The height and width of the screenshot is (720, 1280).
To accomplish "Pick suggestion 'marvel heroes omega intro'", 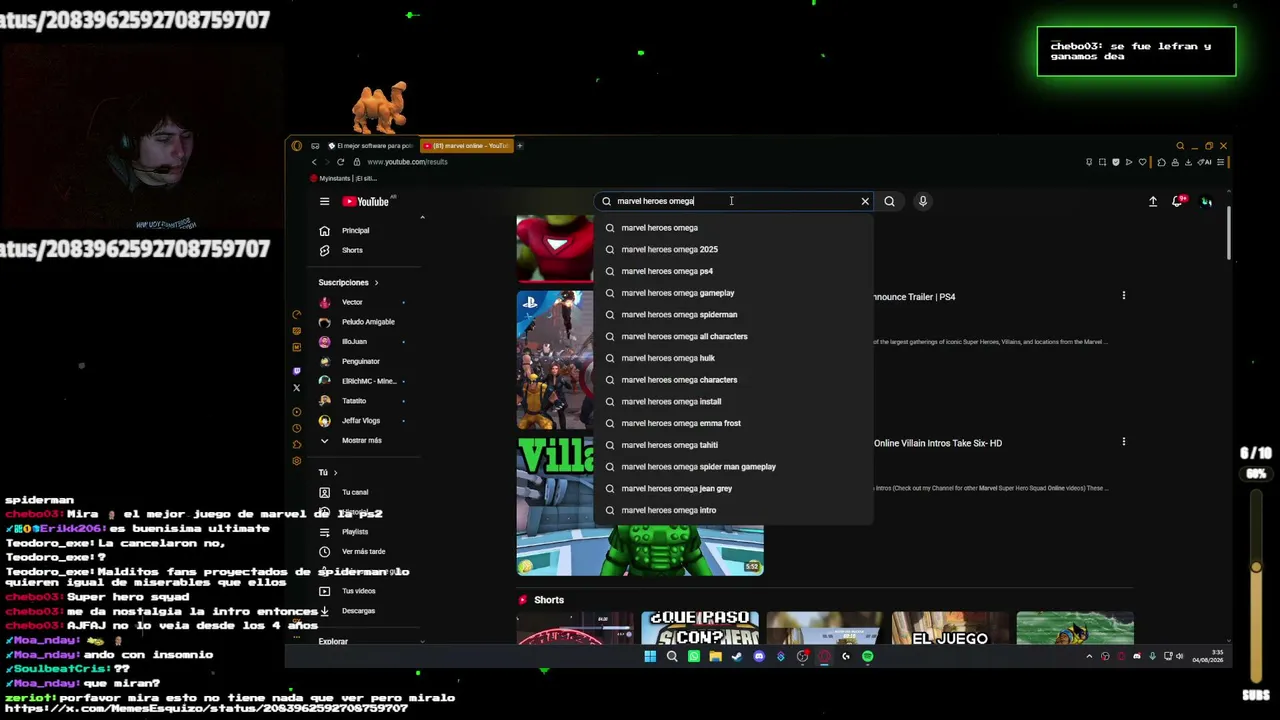I will [733, 510].
